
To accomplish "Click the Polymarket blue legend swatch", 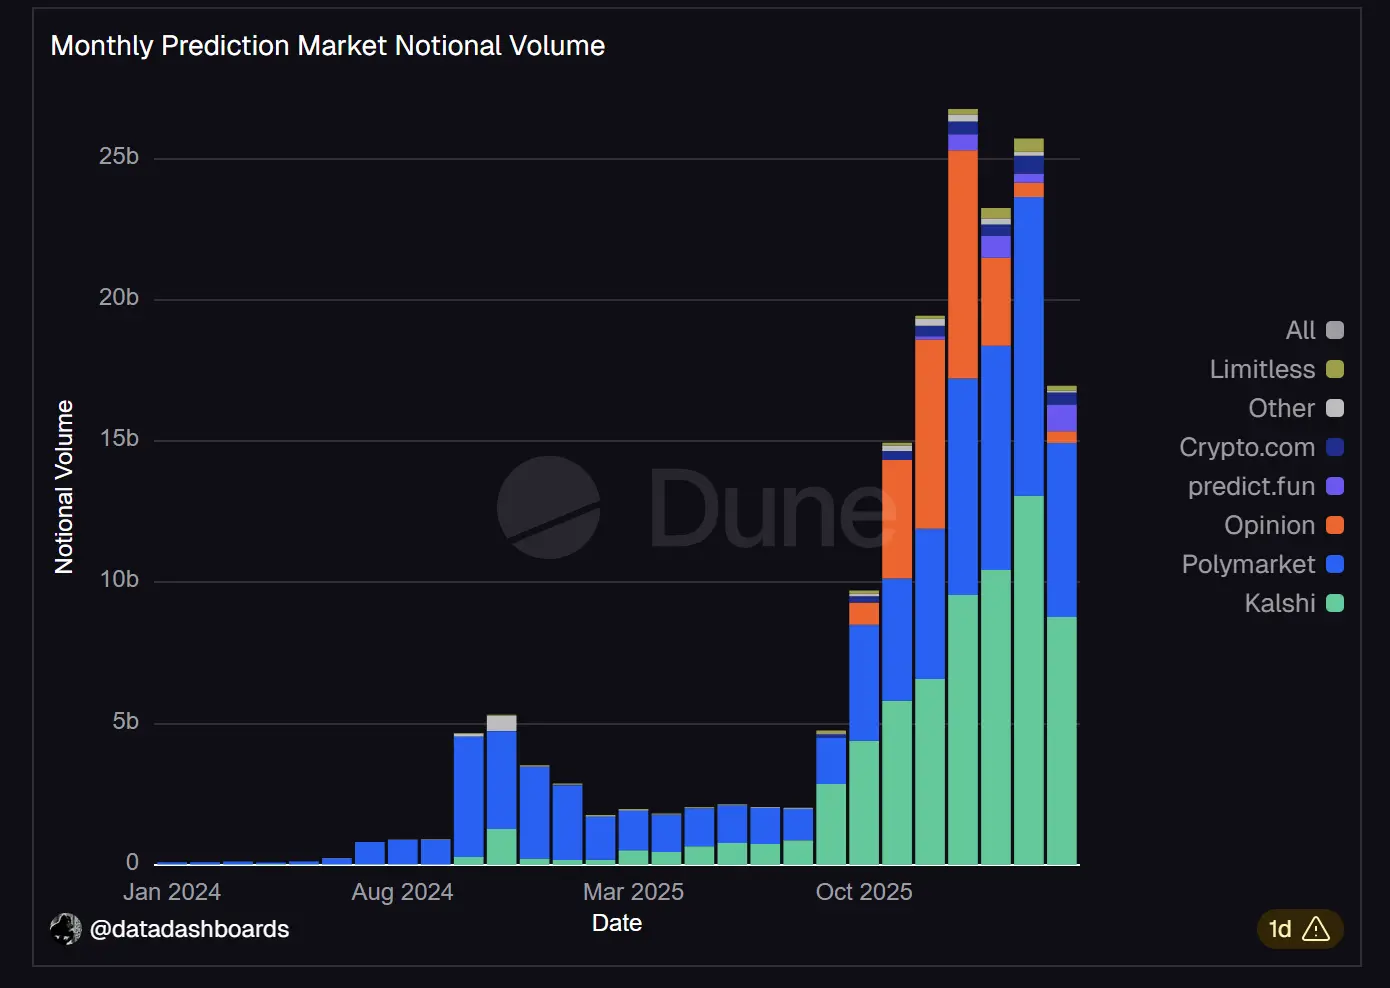I will 1335,564.
